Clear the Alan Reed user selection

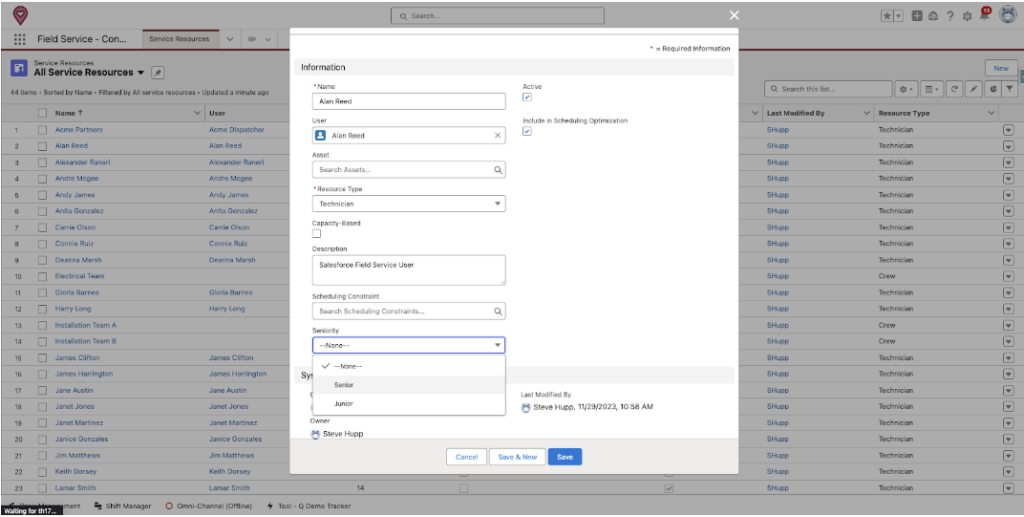tap(498, 136)
